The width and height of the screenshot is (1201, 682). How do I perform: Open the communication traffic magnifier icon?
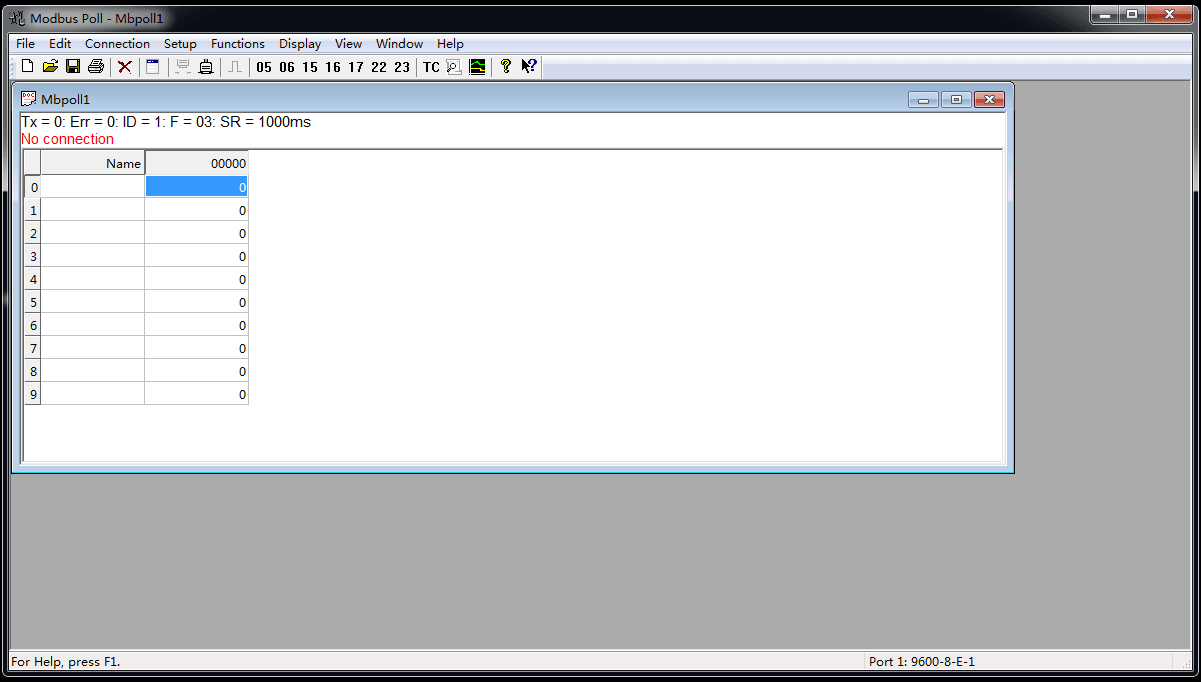point(454,67)
